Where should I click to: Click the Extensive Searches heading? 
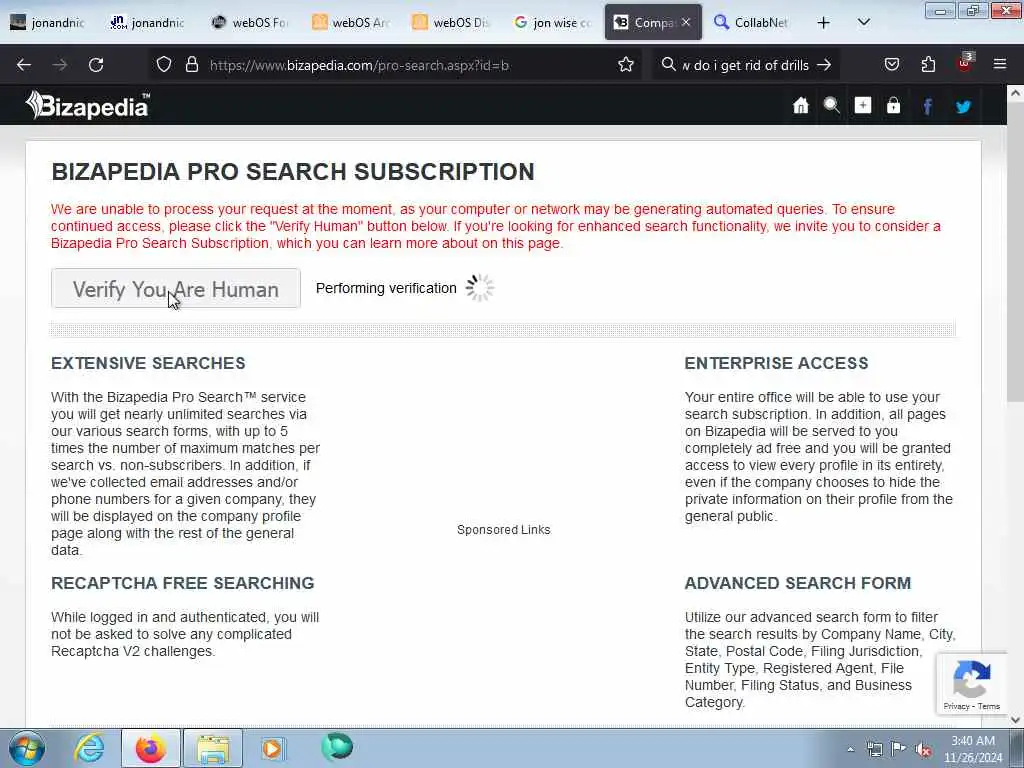click(148, 363)
